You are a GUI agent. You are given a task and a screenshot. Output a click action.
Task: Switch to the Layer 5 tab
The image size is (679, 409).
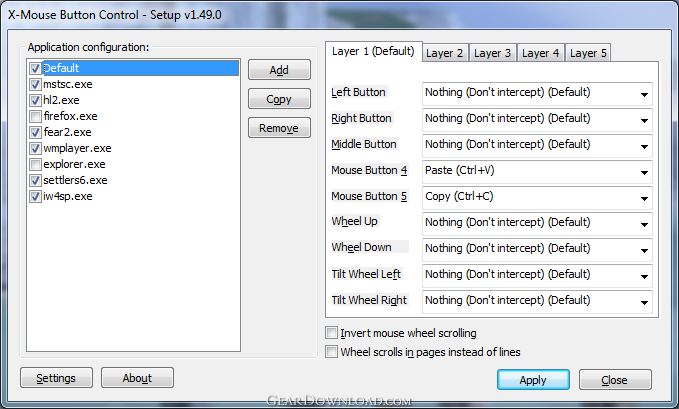pos(588,53)
